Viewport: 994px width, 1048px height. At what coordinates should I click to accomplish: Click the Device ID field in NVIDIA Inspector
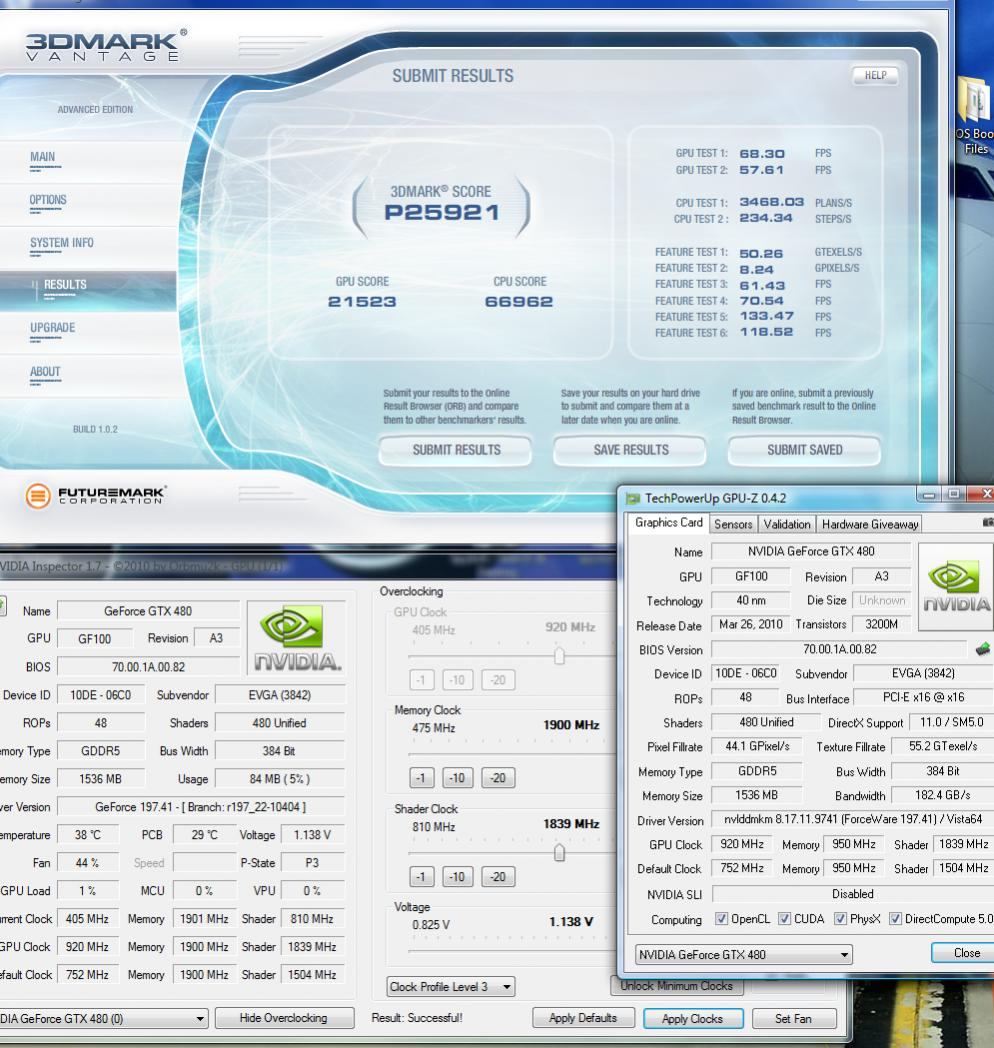(x=100, y=695)
